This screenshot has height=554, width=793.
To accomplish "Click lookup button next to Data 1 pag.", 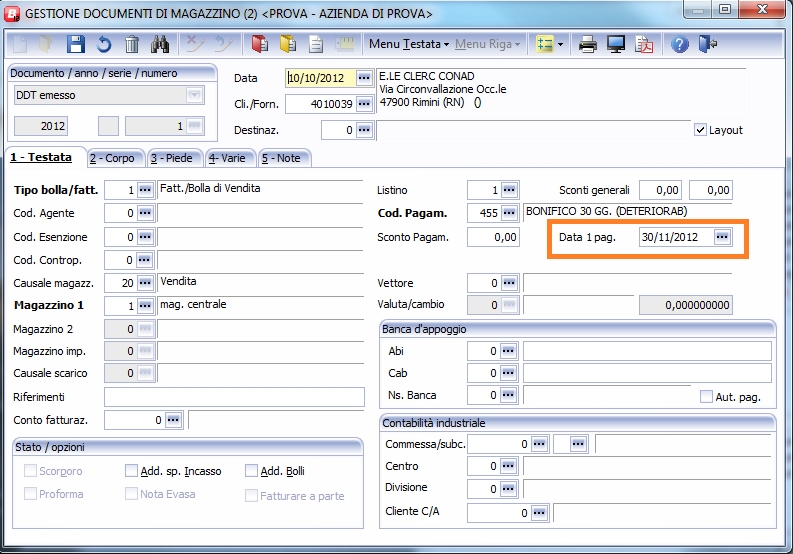I will click(722, 237).
